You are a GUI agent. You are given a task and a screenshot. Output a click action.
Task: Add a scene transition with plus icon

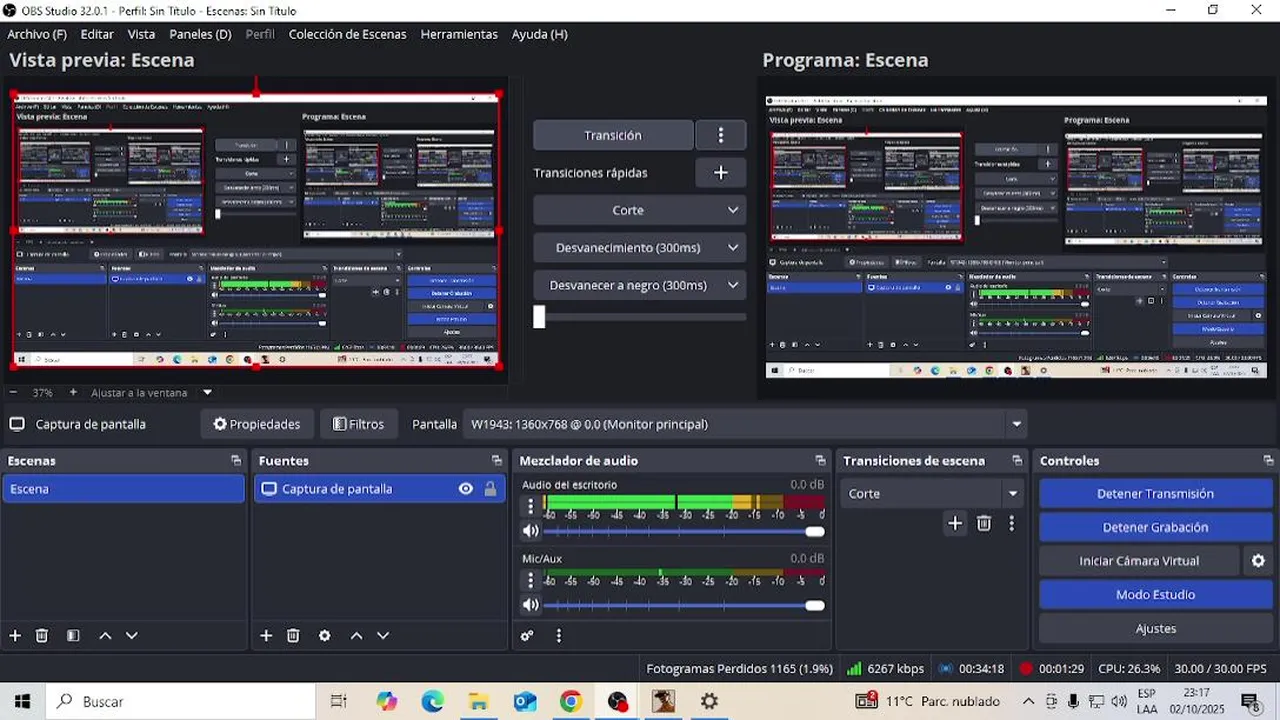955,523
